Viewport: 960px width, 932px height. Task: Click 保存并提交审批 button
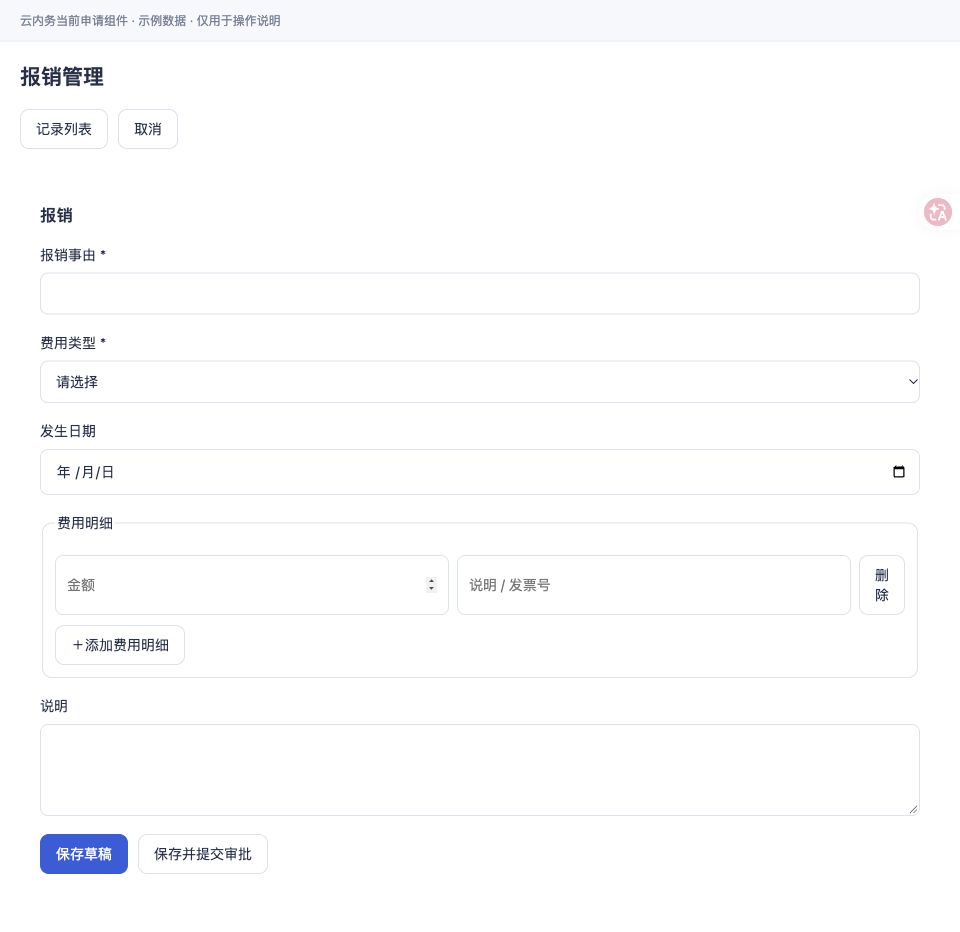tap(203, 854)
